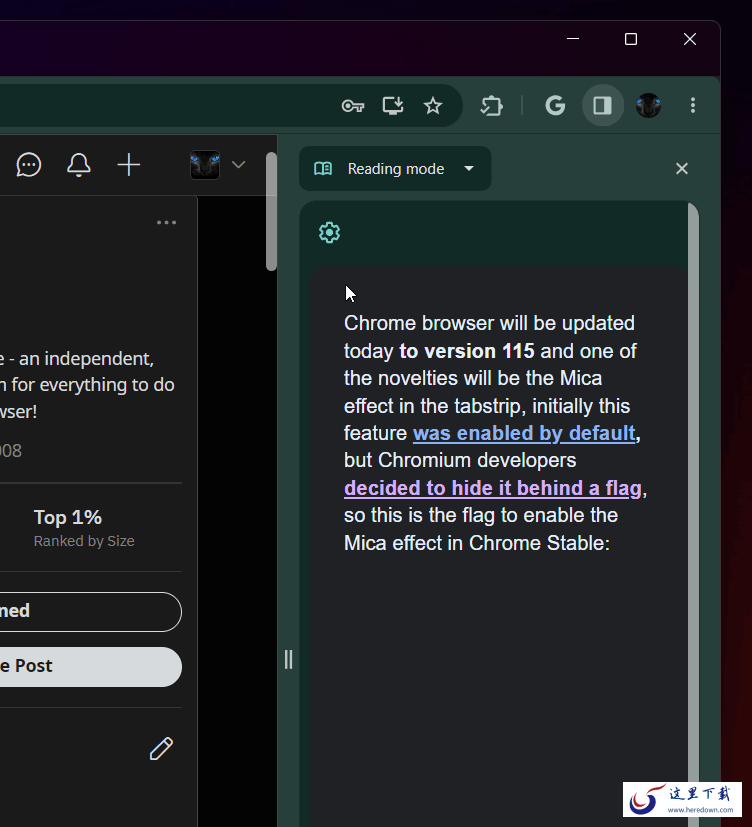Image resolution: width=752 pixels, height=827 pixels.
Task: Open the Chrome profile avatar
Action: coord(648,105)
